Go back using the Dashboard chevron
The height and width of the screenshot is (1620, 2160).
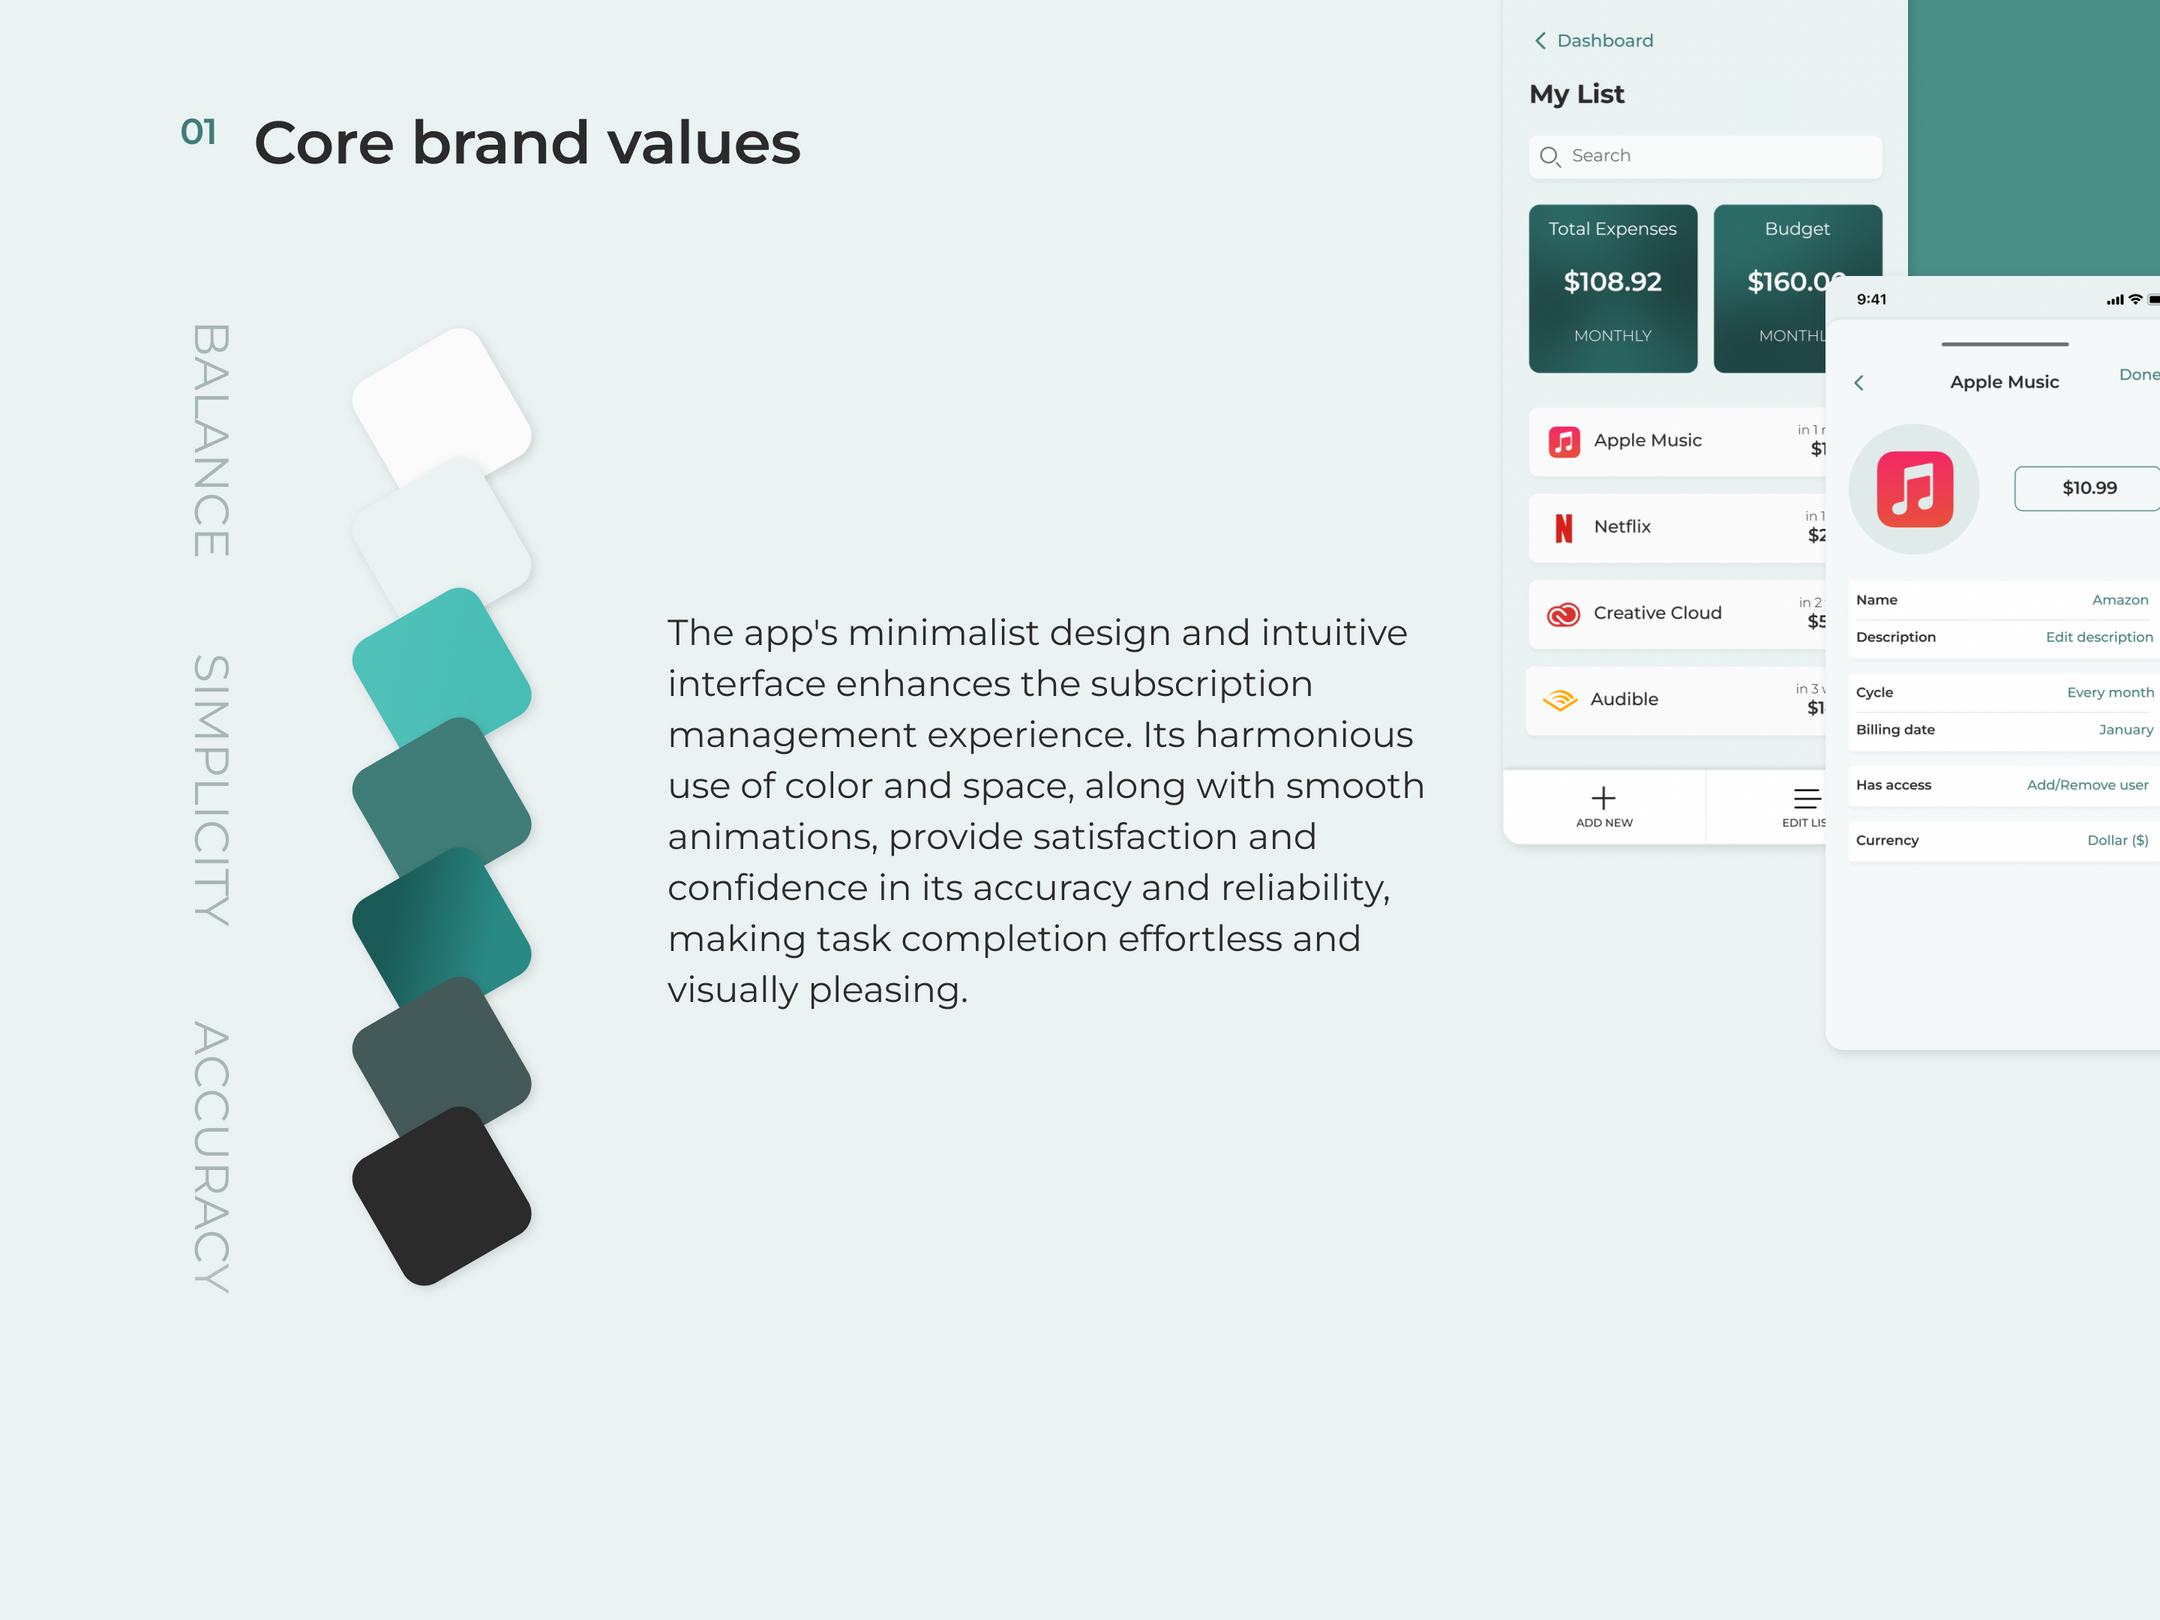1540,41
